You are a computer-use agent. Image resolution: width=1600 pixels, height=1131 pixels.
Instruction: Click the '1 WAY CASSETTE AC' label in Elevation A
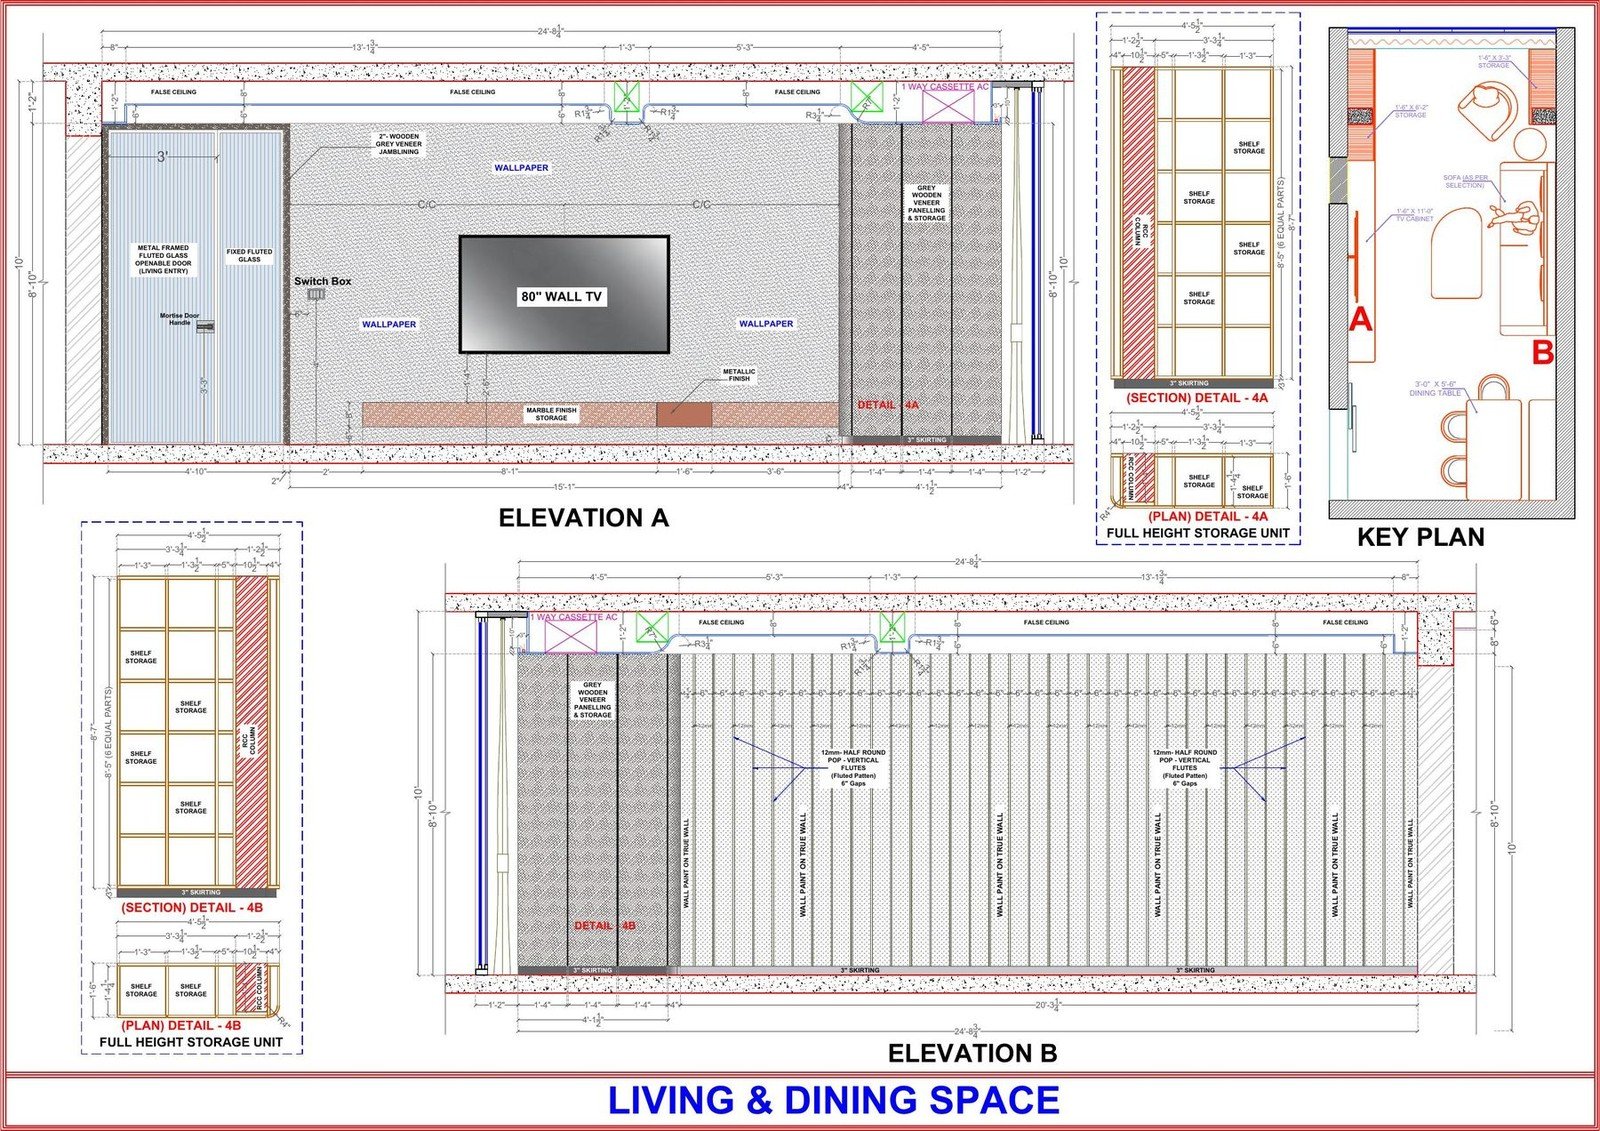(945, 87)
